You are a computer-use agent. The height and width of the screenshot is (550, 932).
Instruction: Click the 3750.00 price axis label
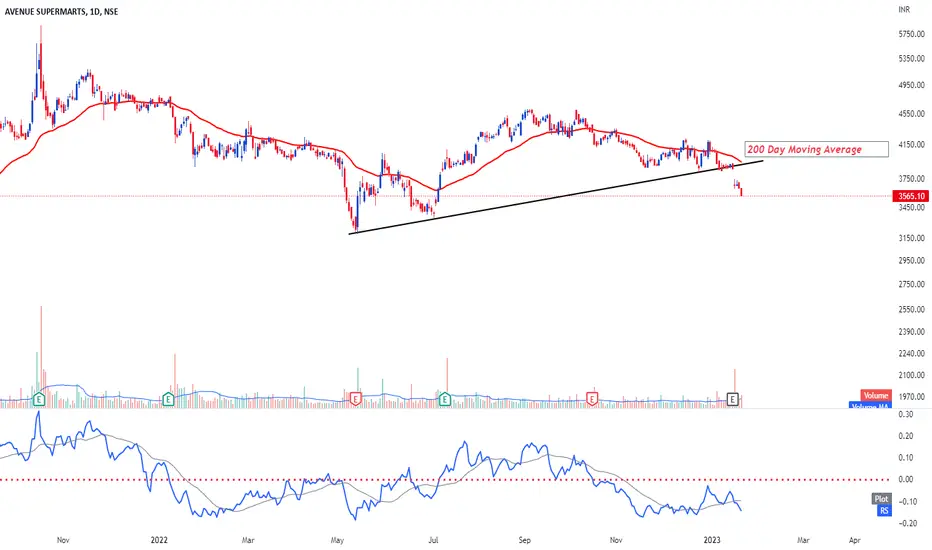pyautogui.click(x=912, y=178)
